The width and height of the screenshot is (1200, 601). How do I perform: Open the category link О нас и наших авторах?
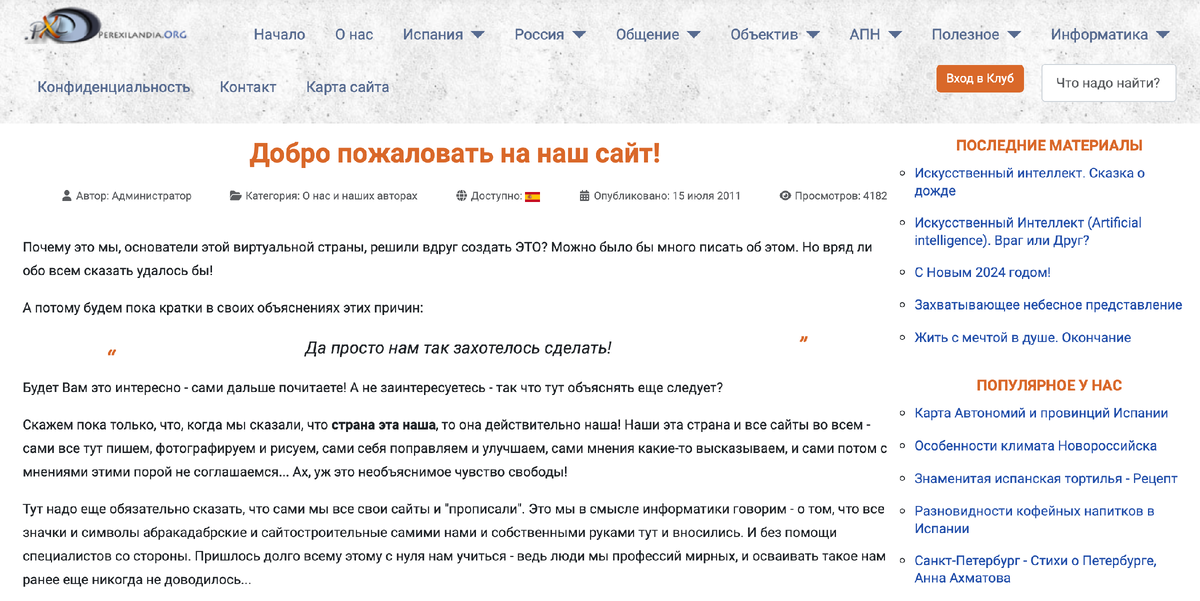tap(359, 196)
